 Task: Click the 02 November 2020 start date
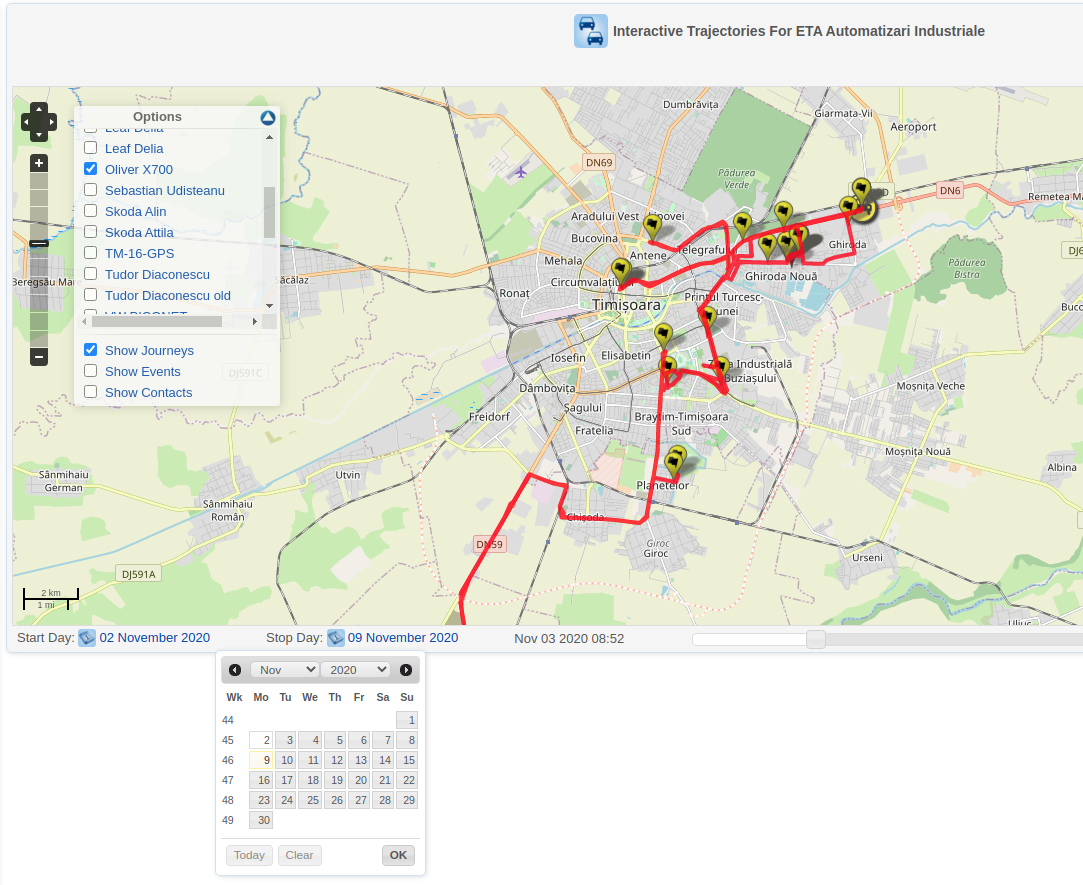pyautogui.click(x=154, y=638)
